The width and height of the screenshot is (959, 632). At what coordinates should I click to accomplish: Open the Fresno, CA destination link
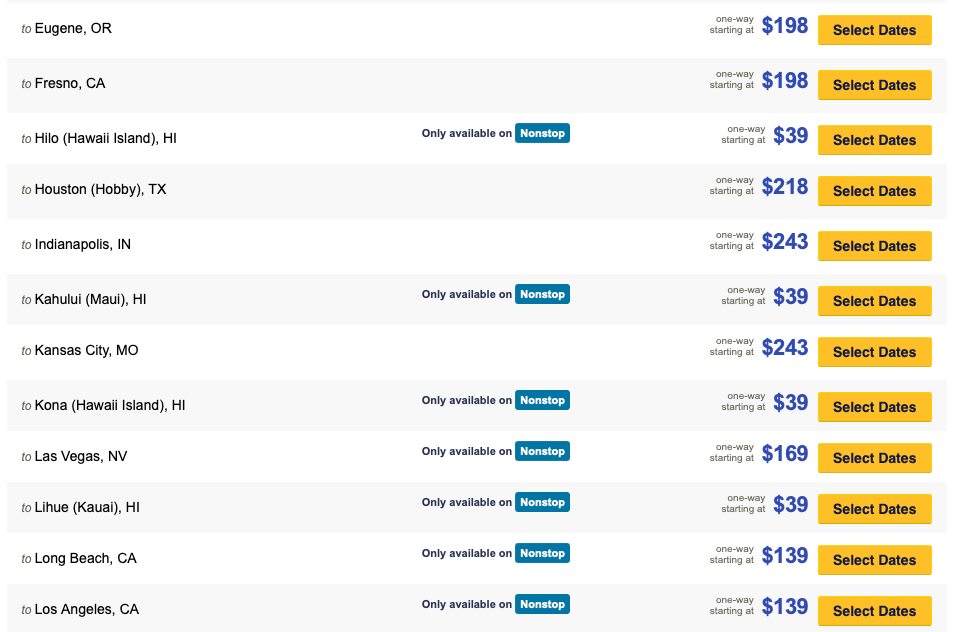71,83
